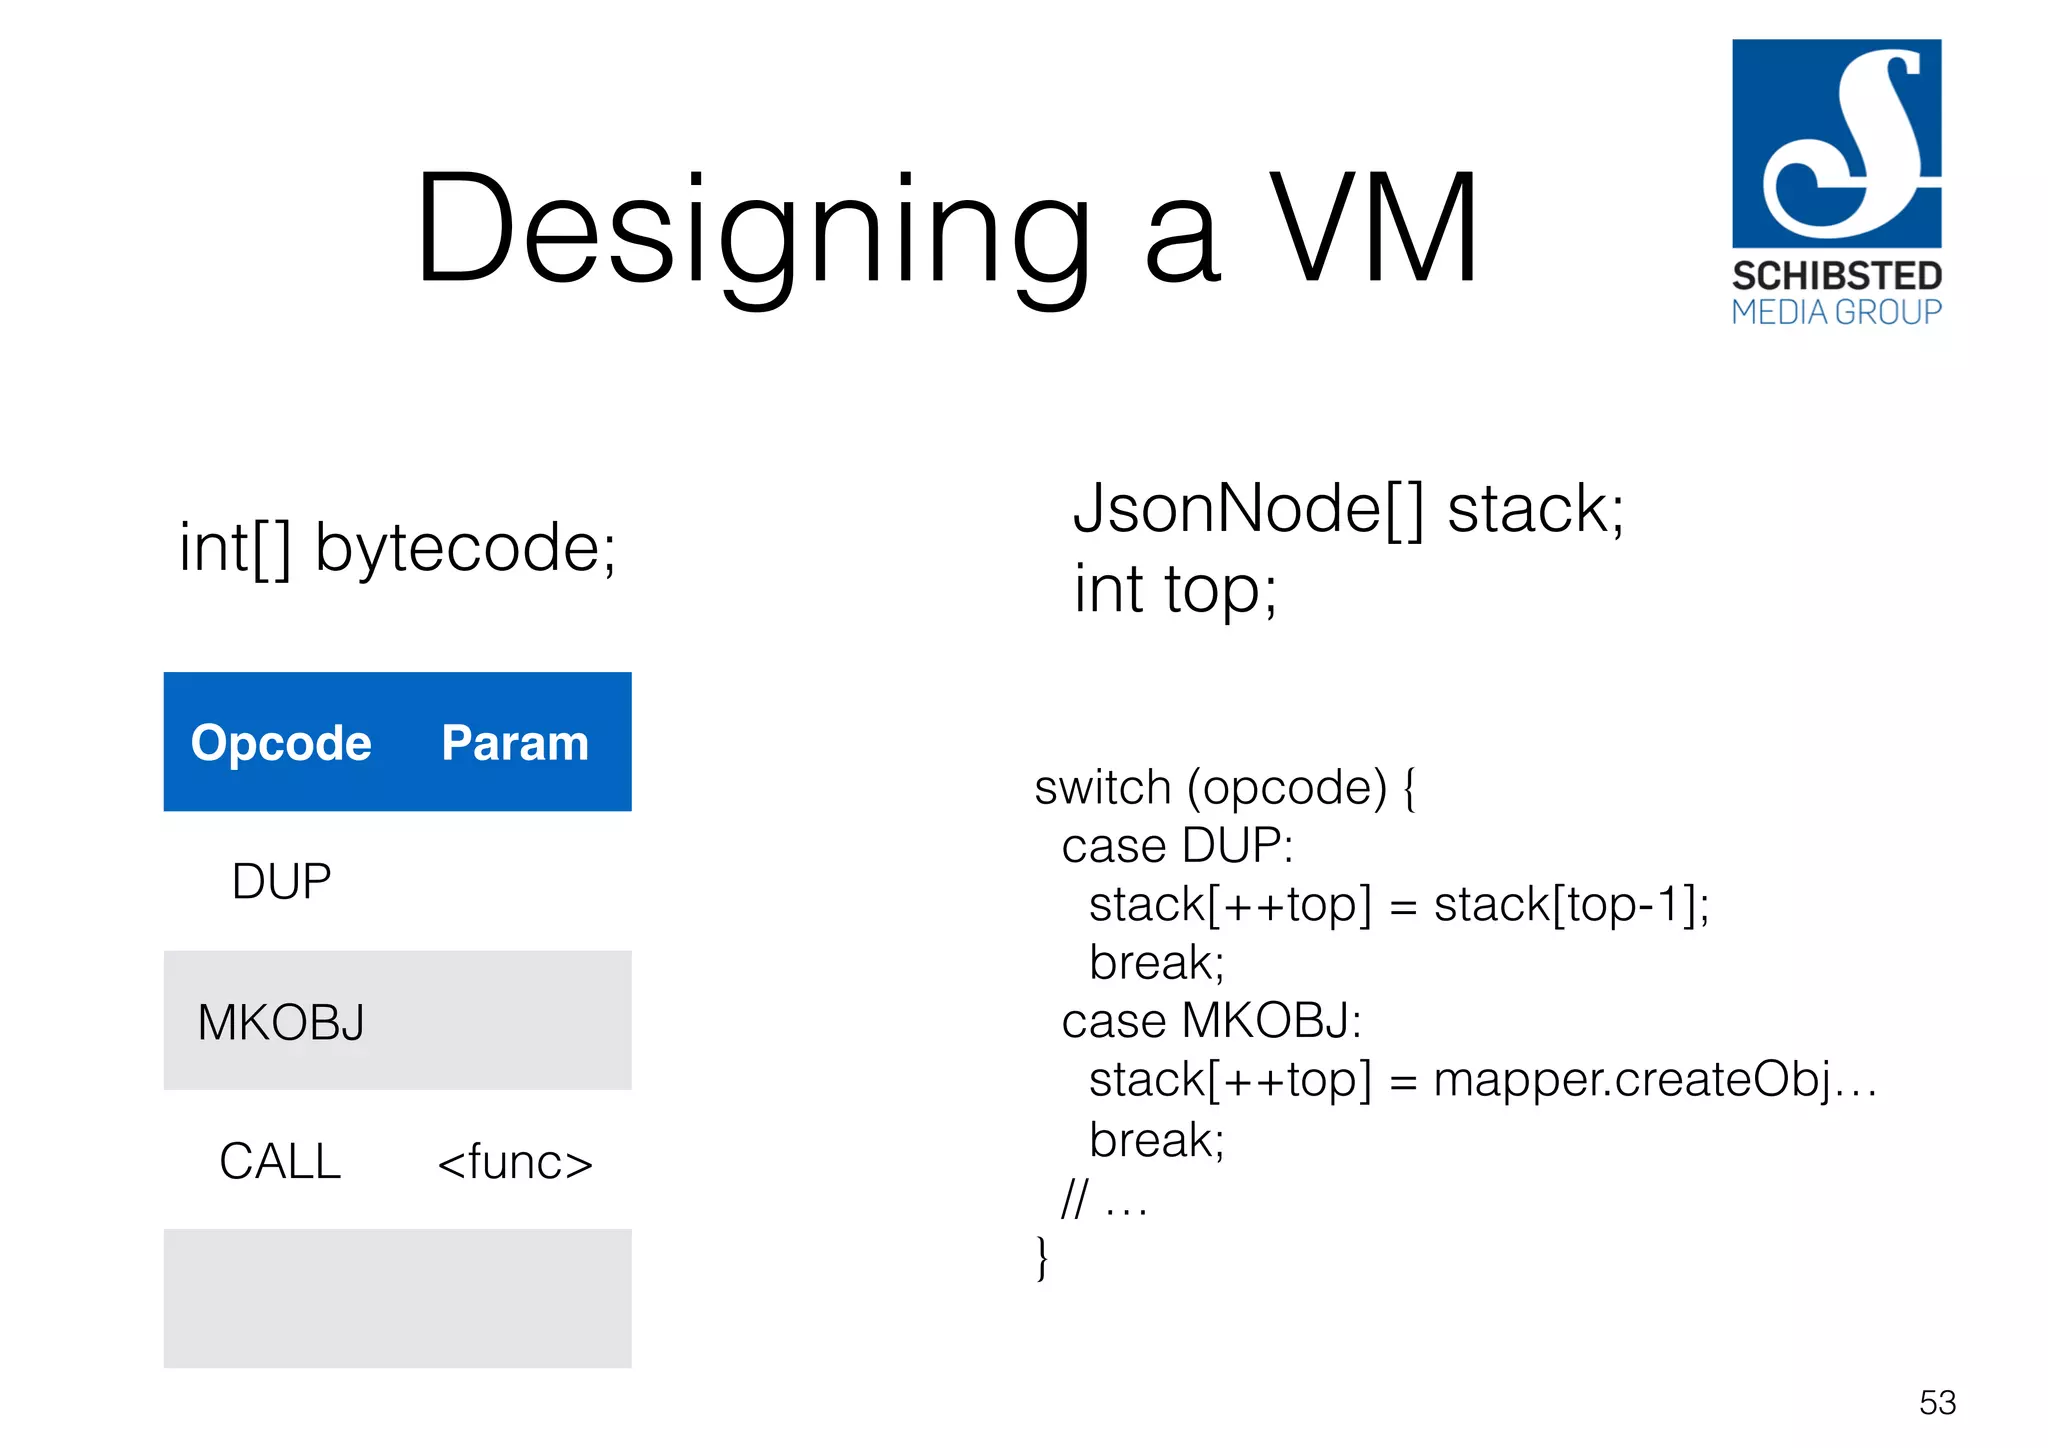Click the case DUP code line

pos(1177,846)
